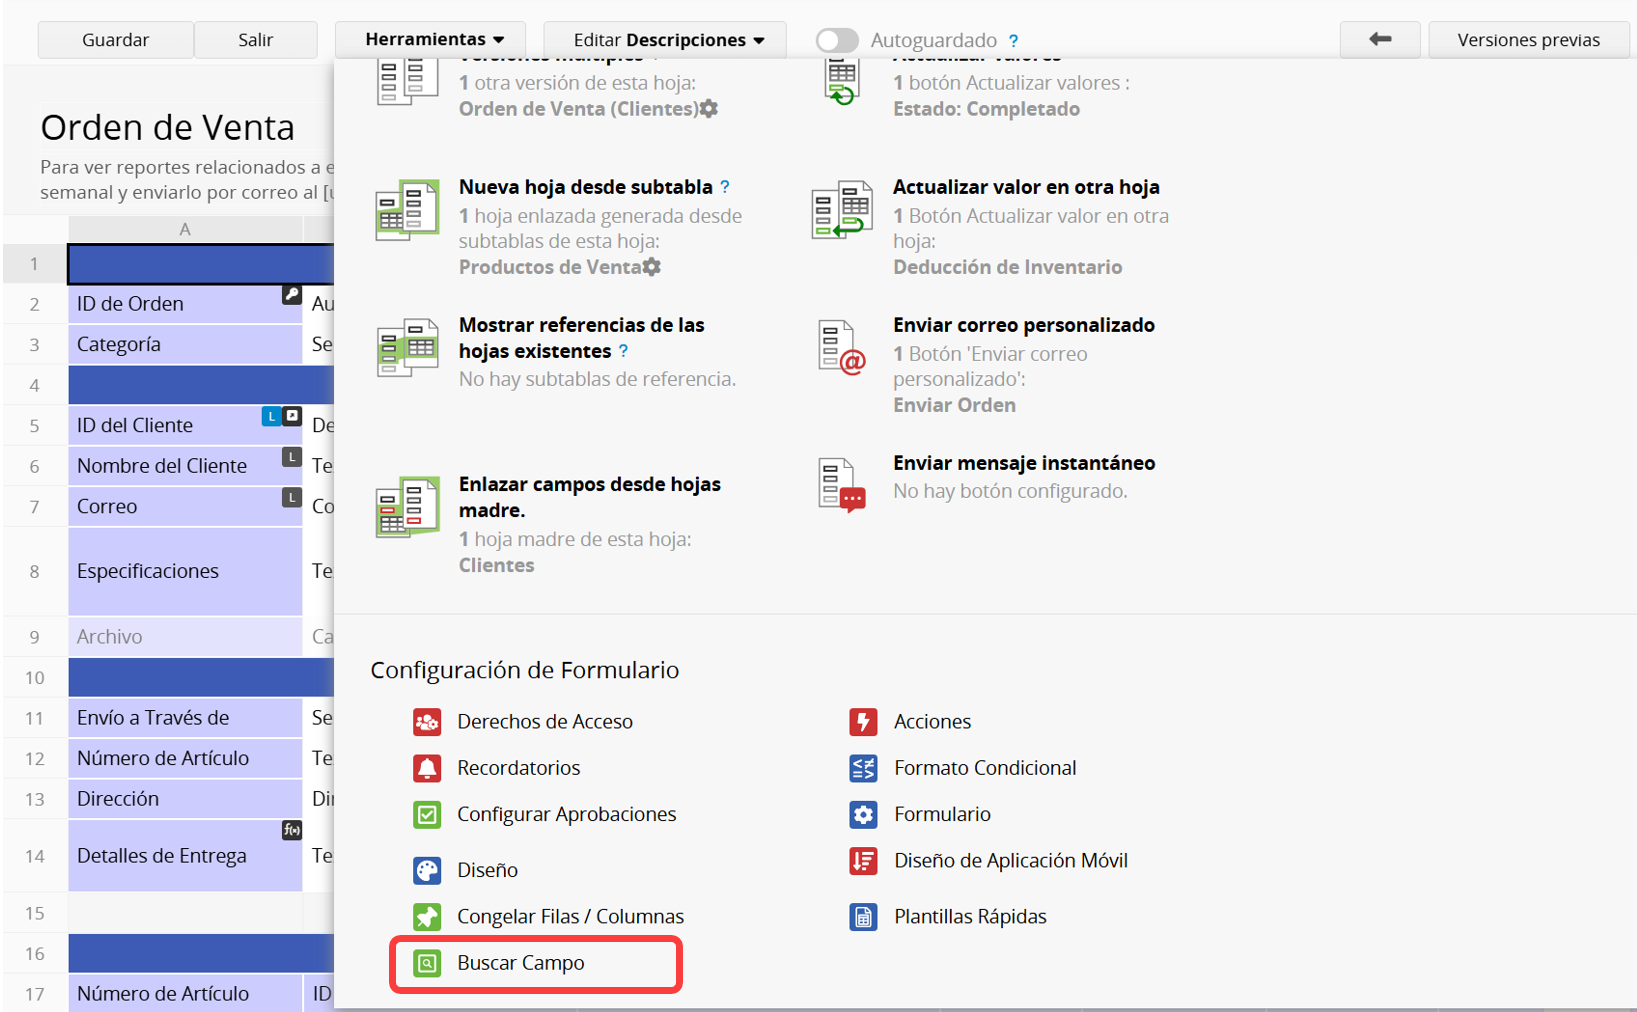Select the ID de Orden field cell

point(175,304)
